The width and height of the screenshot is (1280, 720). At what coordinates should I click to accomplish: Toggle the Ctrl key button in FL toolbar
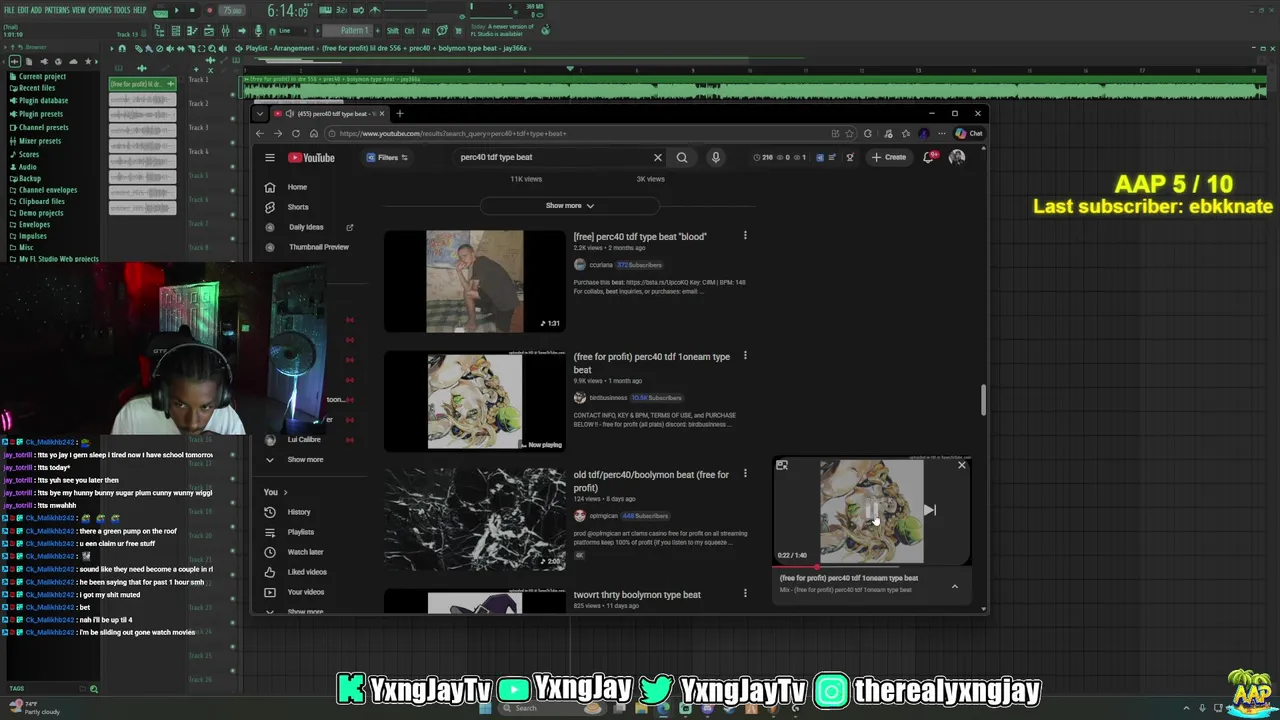[409, 30]
